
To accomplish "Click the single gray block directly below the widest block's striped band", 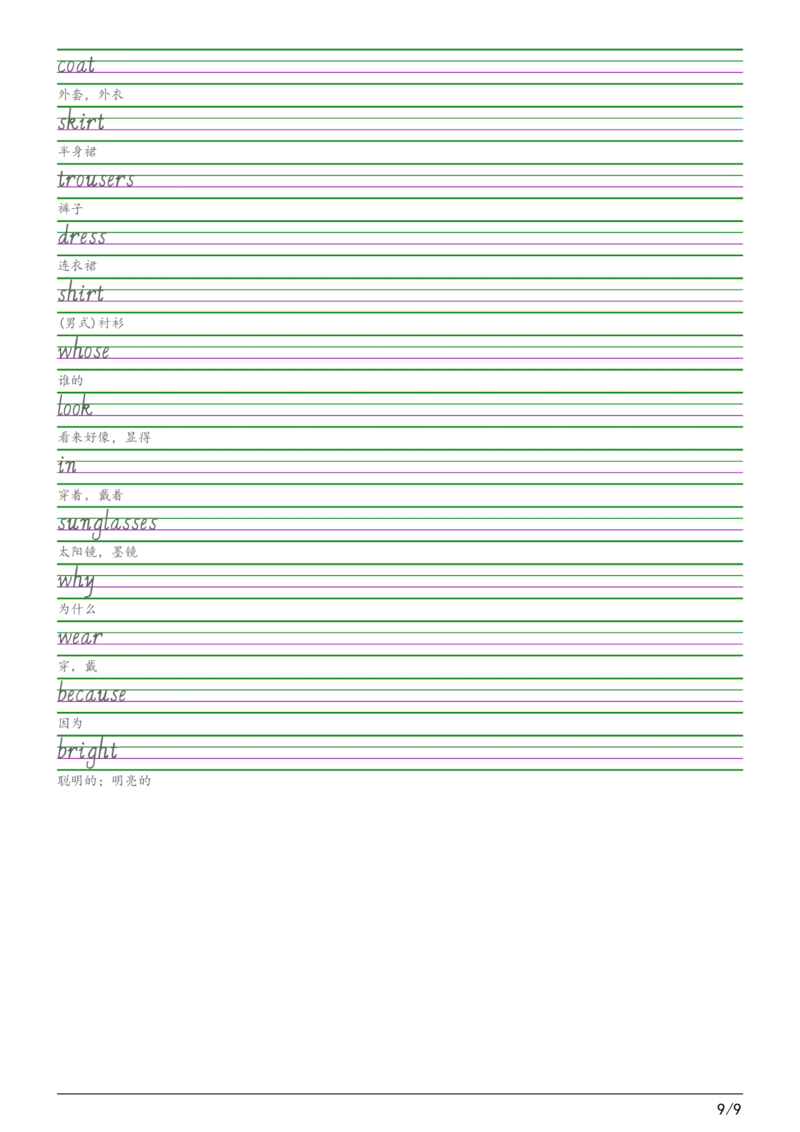I will click(x=67, y=464).
